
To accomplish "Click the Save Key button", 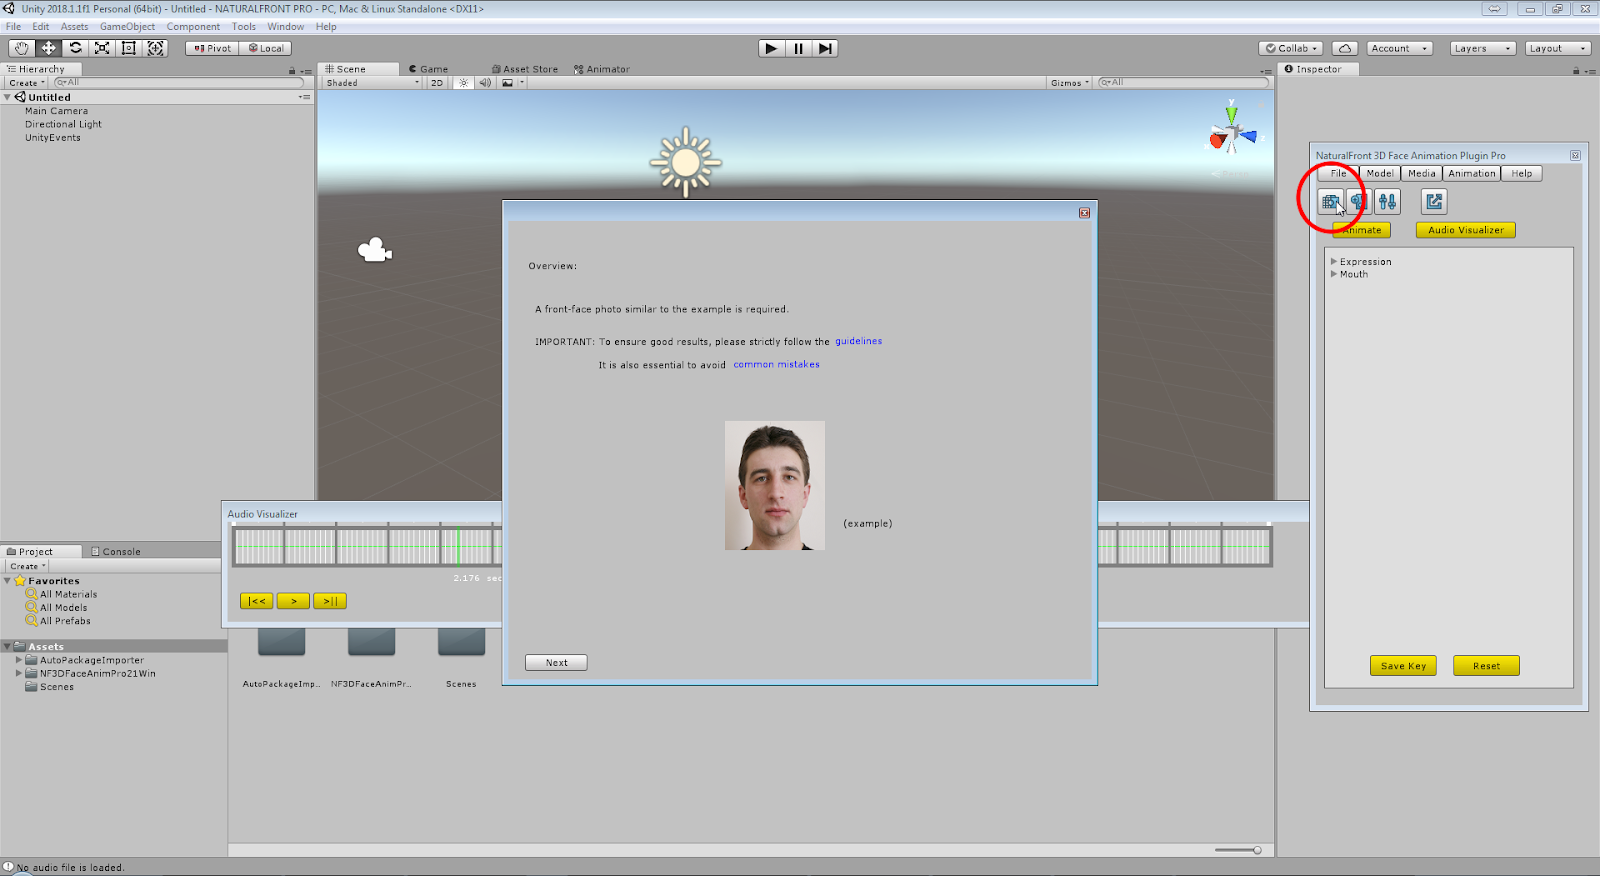I will tap(1403, 666).
